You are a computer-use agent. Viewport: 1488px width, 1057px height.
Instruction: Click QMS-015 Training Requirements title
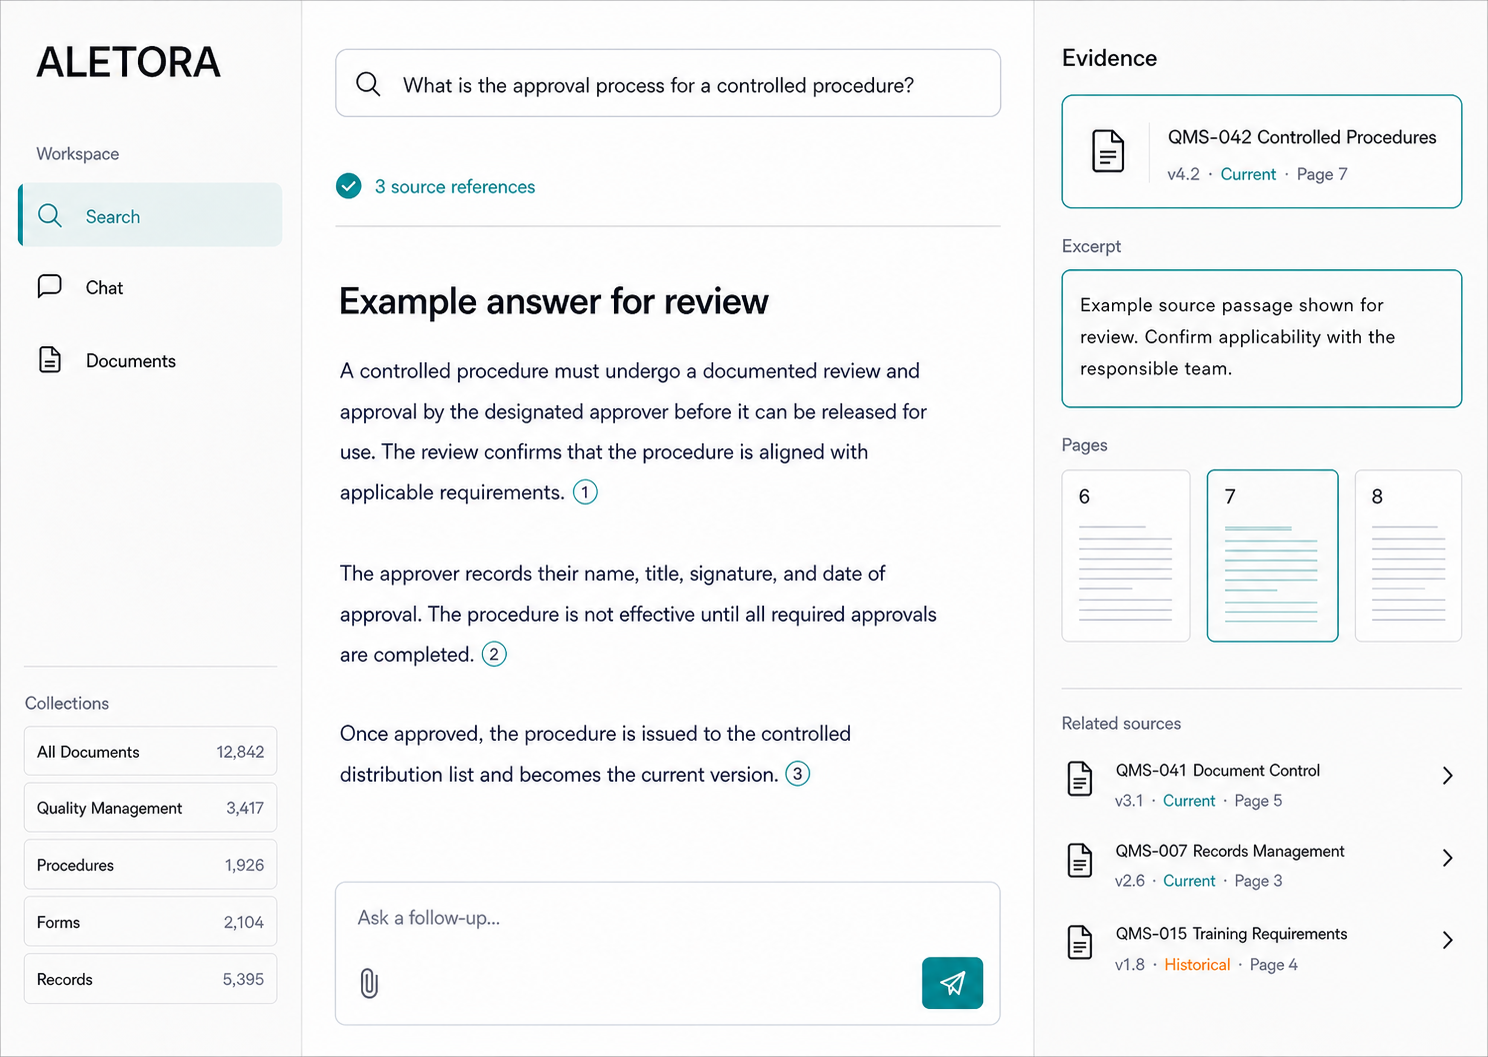(1231, 934)
